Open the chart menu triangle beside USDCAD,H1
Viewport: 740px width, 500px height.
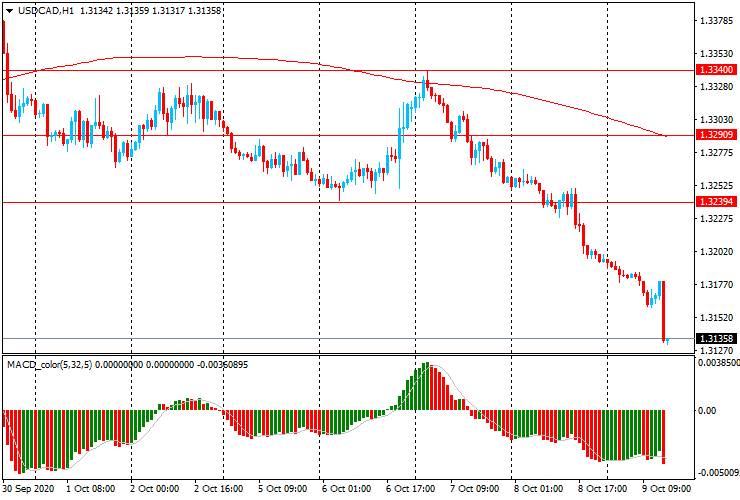(x=9, y=10)
